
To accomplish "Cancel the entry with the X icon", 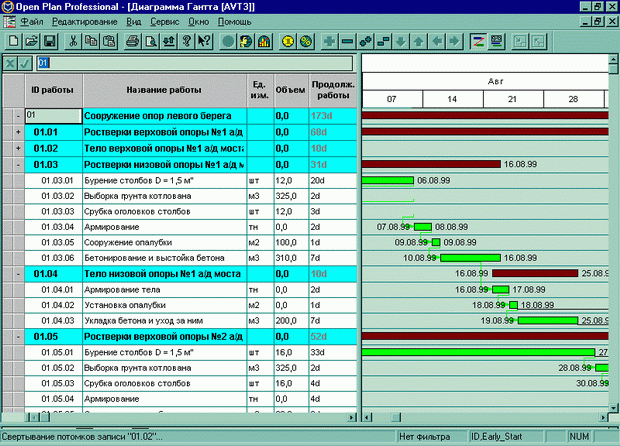I will coord(10,64).
